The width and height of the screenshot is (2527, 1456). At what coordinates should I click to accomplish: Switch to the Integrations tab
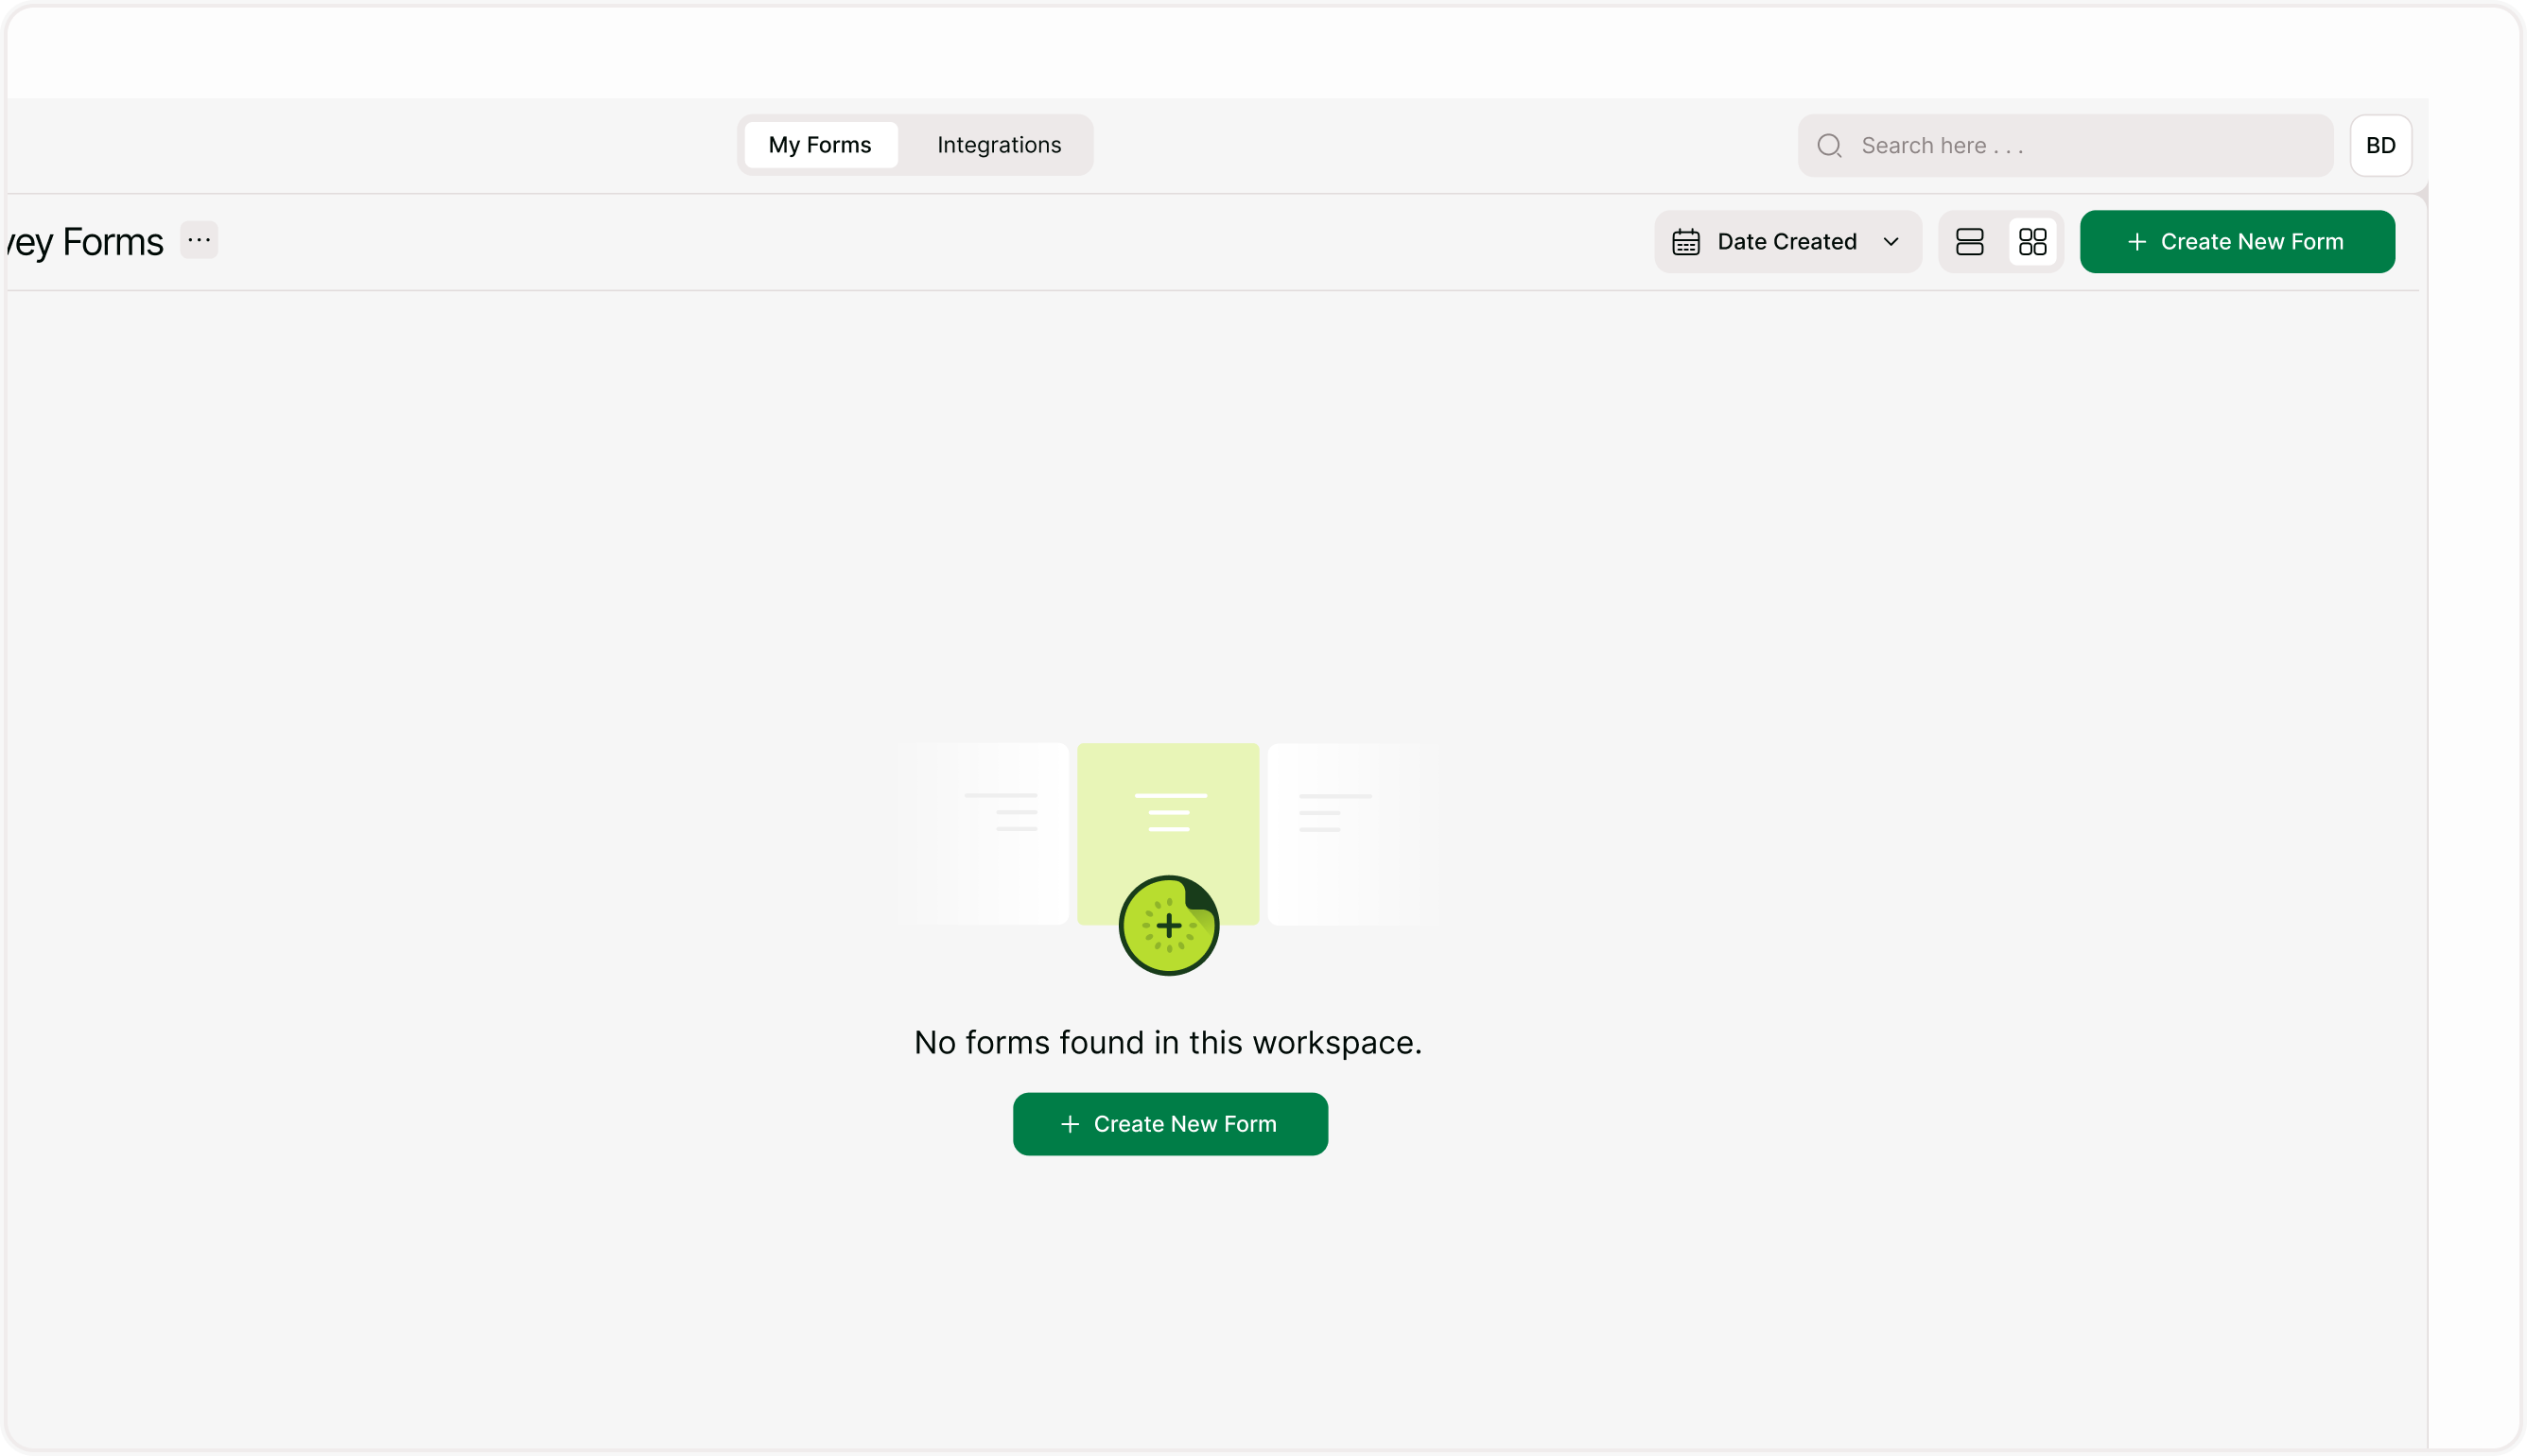(x=998, y=145)
